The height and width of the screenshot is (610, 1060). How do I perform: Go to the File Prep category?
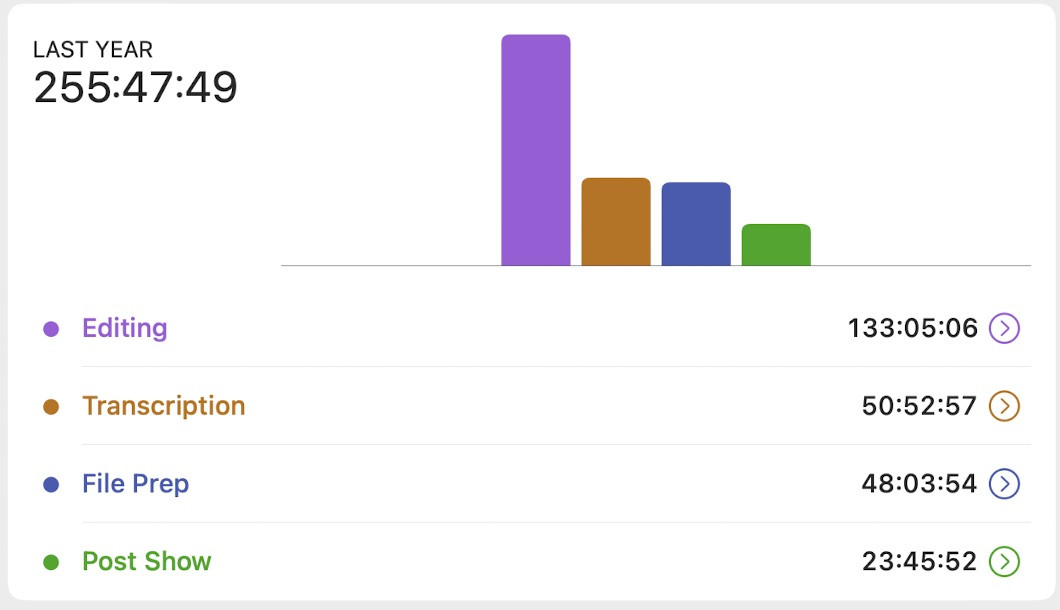pos(136,484)
